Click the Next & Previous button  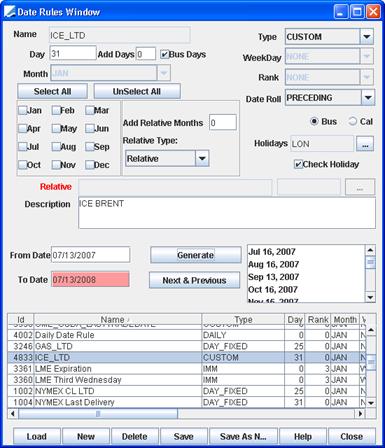[x=194, y=280]
